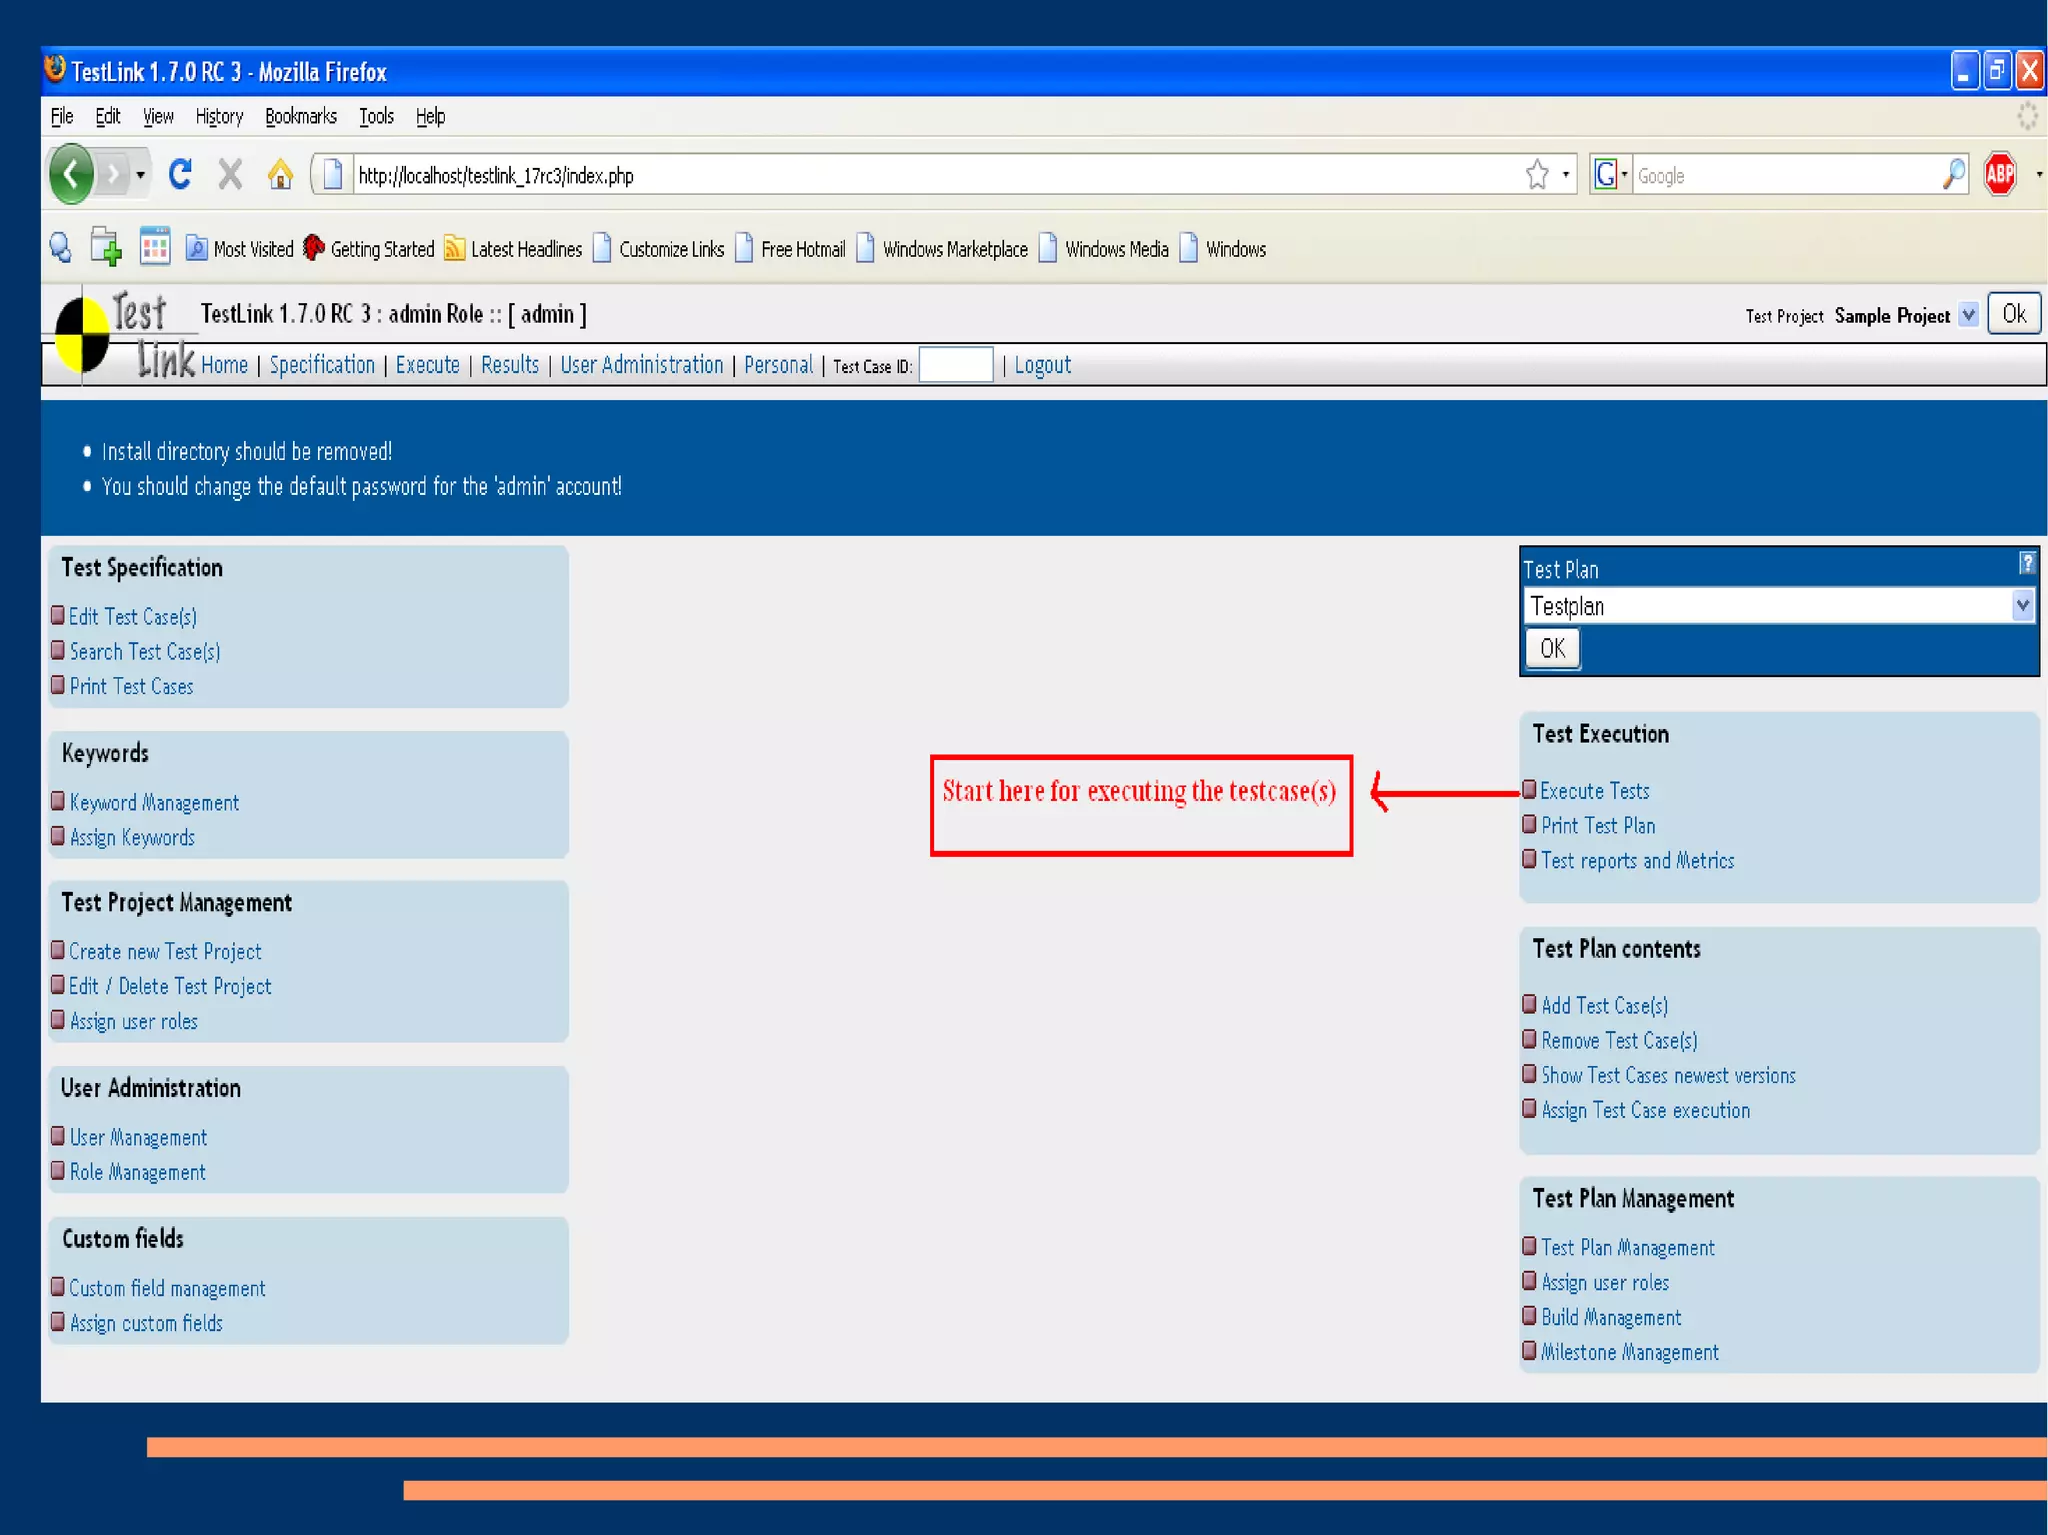Reload the page with the refresh icon

pos(180,175)
